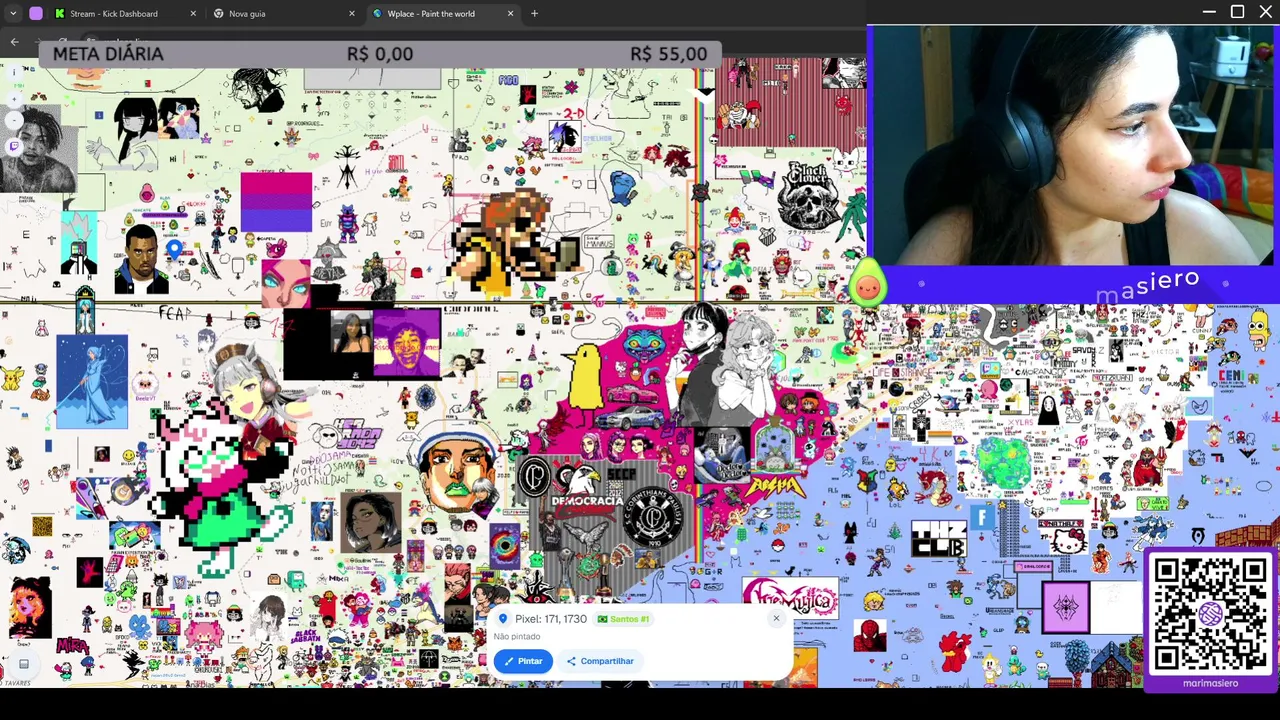Image resolution: width=1280 pixels, height=720 pixels.
Task: Open the Twitch icon button on map
Action: [14, 146]
